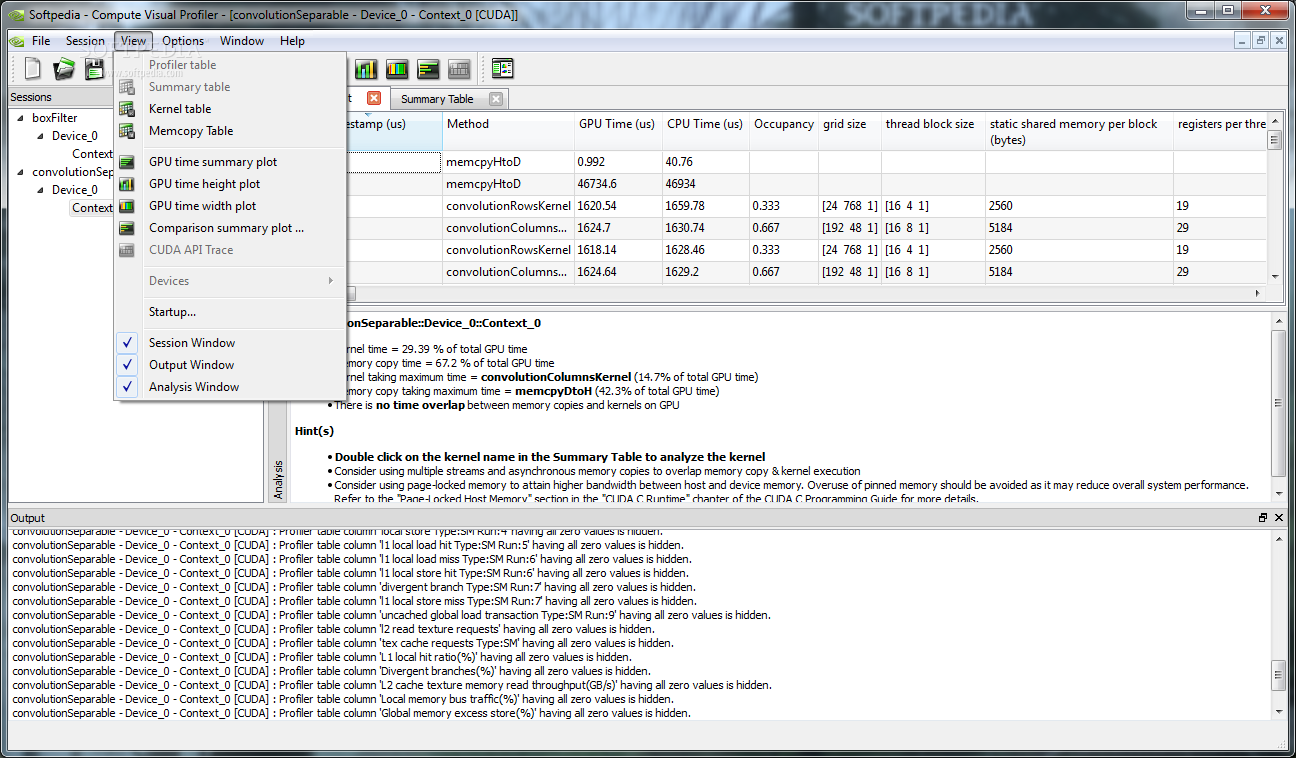
Task: Open Comparison summary plot dialog
Action: [231, 228]
